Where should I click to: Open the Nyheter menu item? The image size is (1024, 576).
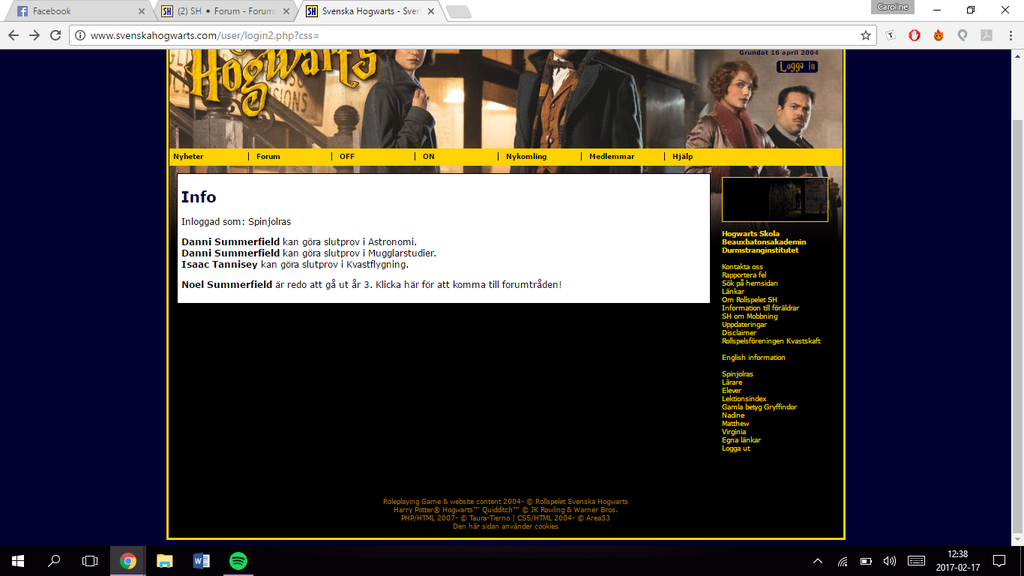pos(188,157)
